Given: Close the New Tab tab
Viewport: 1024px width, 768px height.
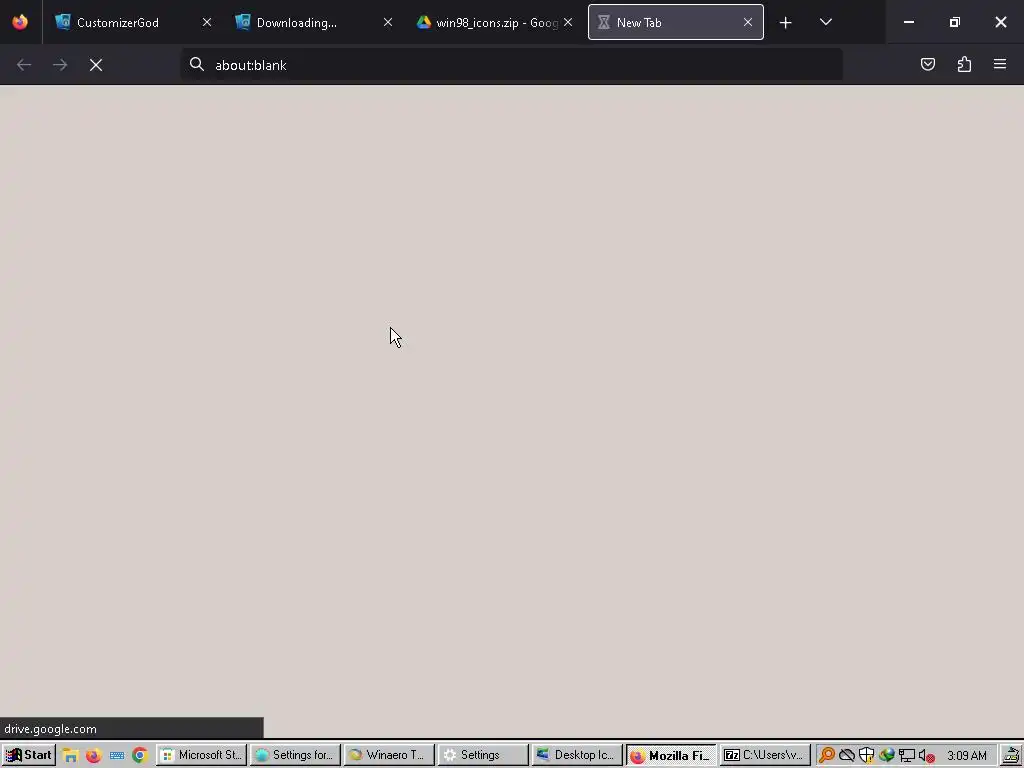Looking at the screenshot, I should coord(748,22).
